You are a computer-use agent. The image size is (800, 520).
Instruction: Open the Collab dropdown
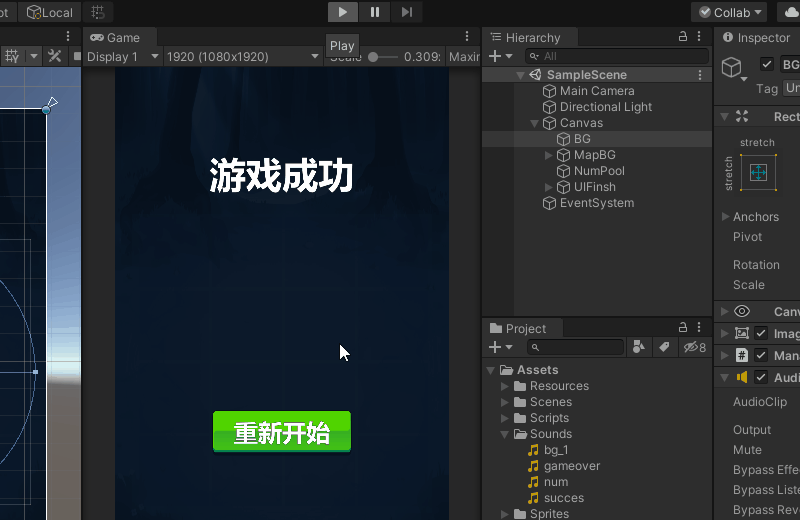[729, 12]
